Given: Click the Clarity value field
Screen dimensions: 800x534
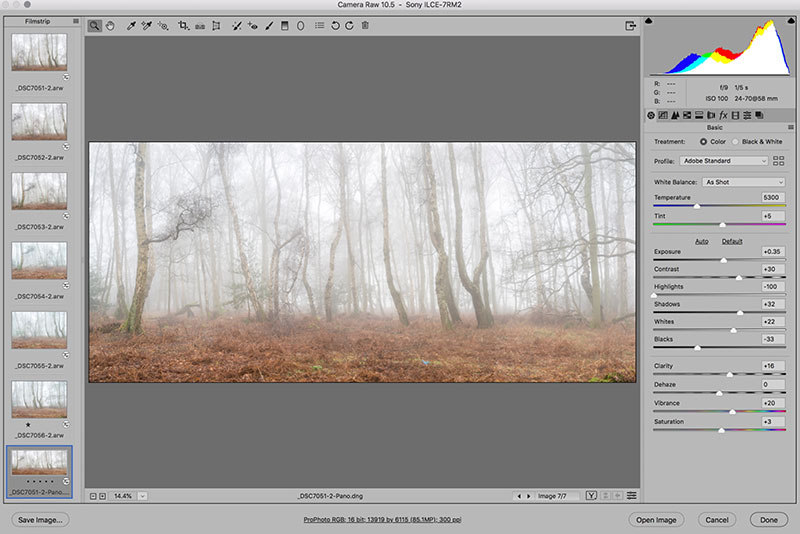Looking at the screenshot, I should [772, 366].
